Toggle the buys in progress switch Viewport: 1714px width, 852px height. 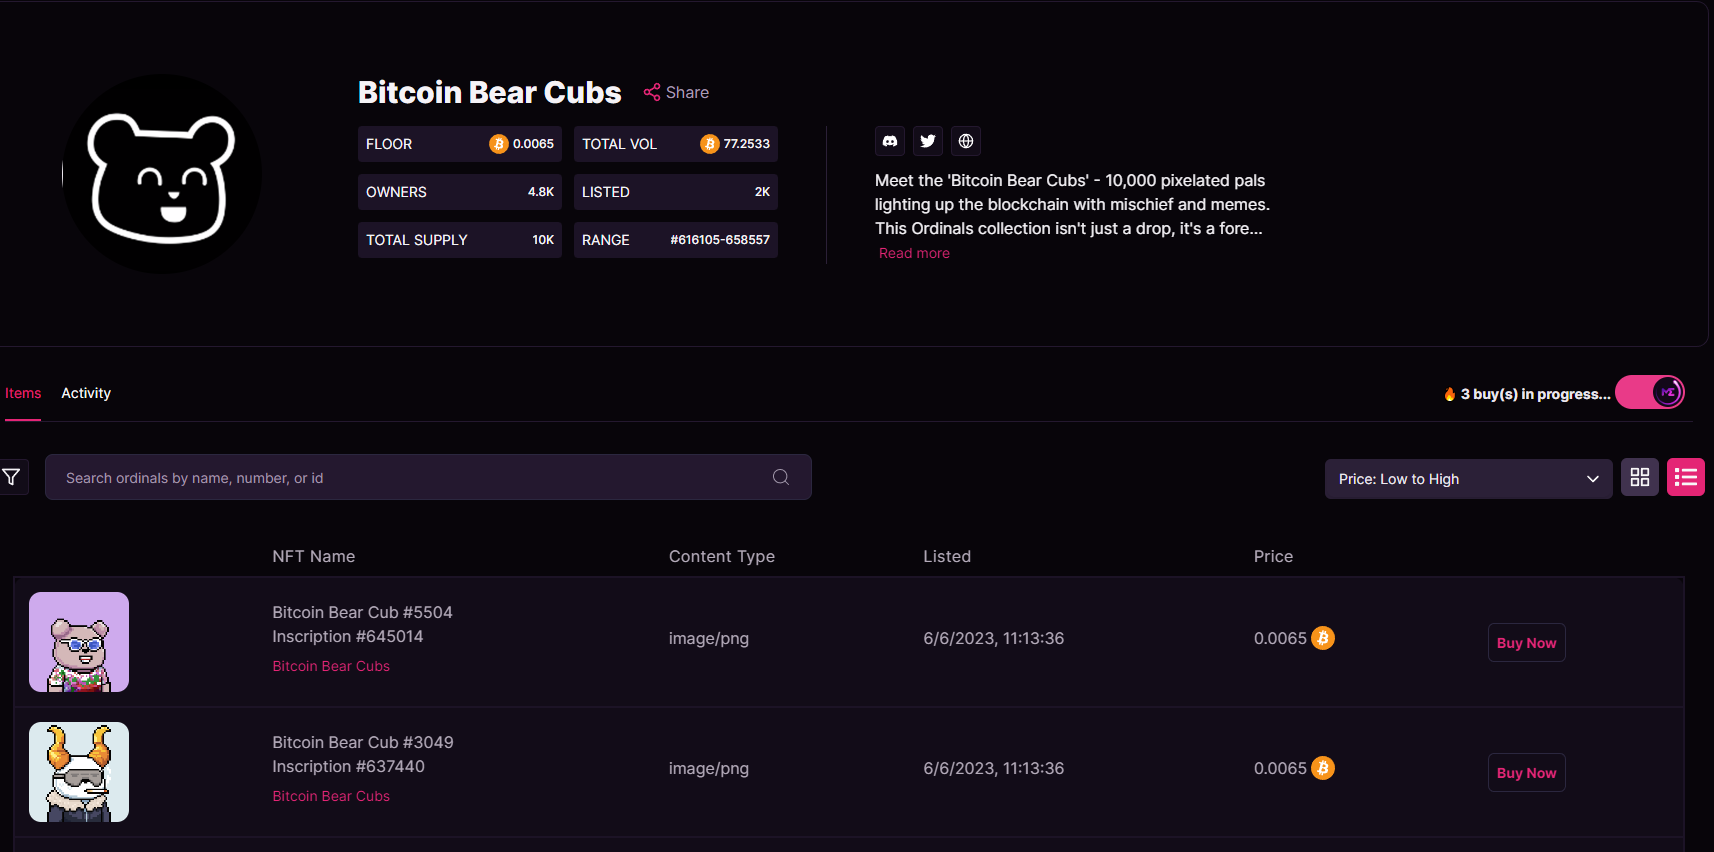click(x=1650, y=393)
